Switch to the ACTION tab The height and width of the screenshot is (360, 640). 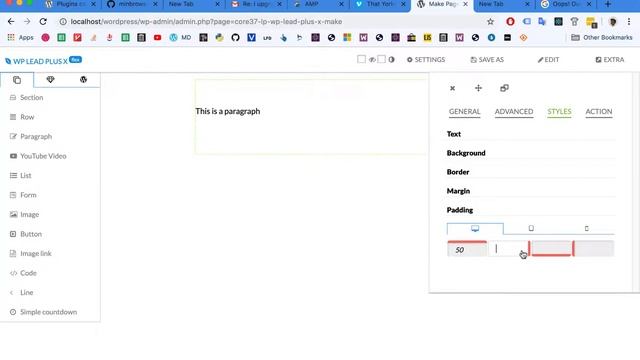599,111
